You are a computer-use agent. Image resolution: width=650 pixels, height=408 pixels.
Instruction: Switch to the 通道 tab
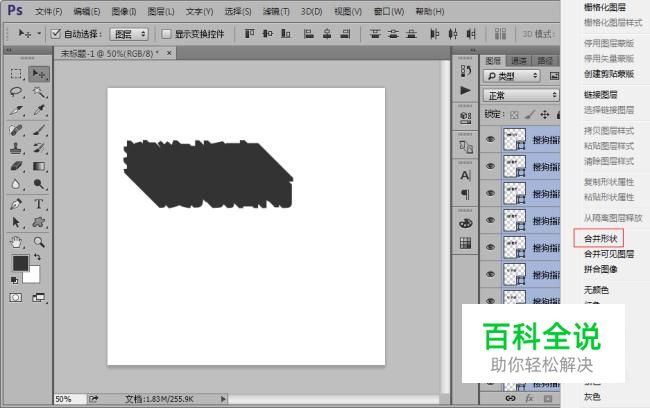click(519, 61)
